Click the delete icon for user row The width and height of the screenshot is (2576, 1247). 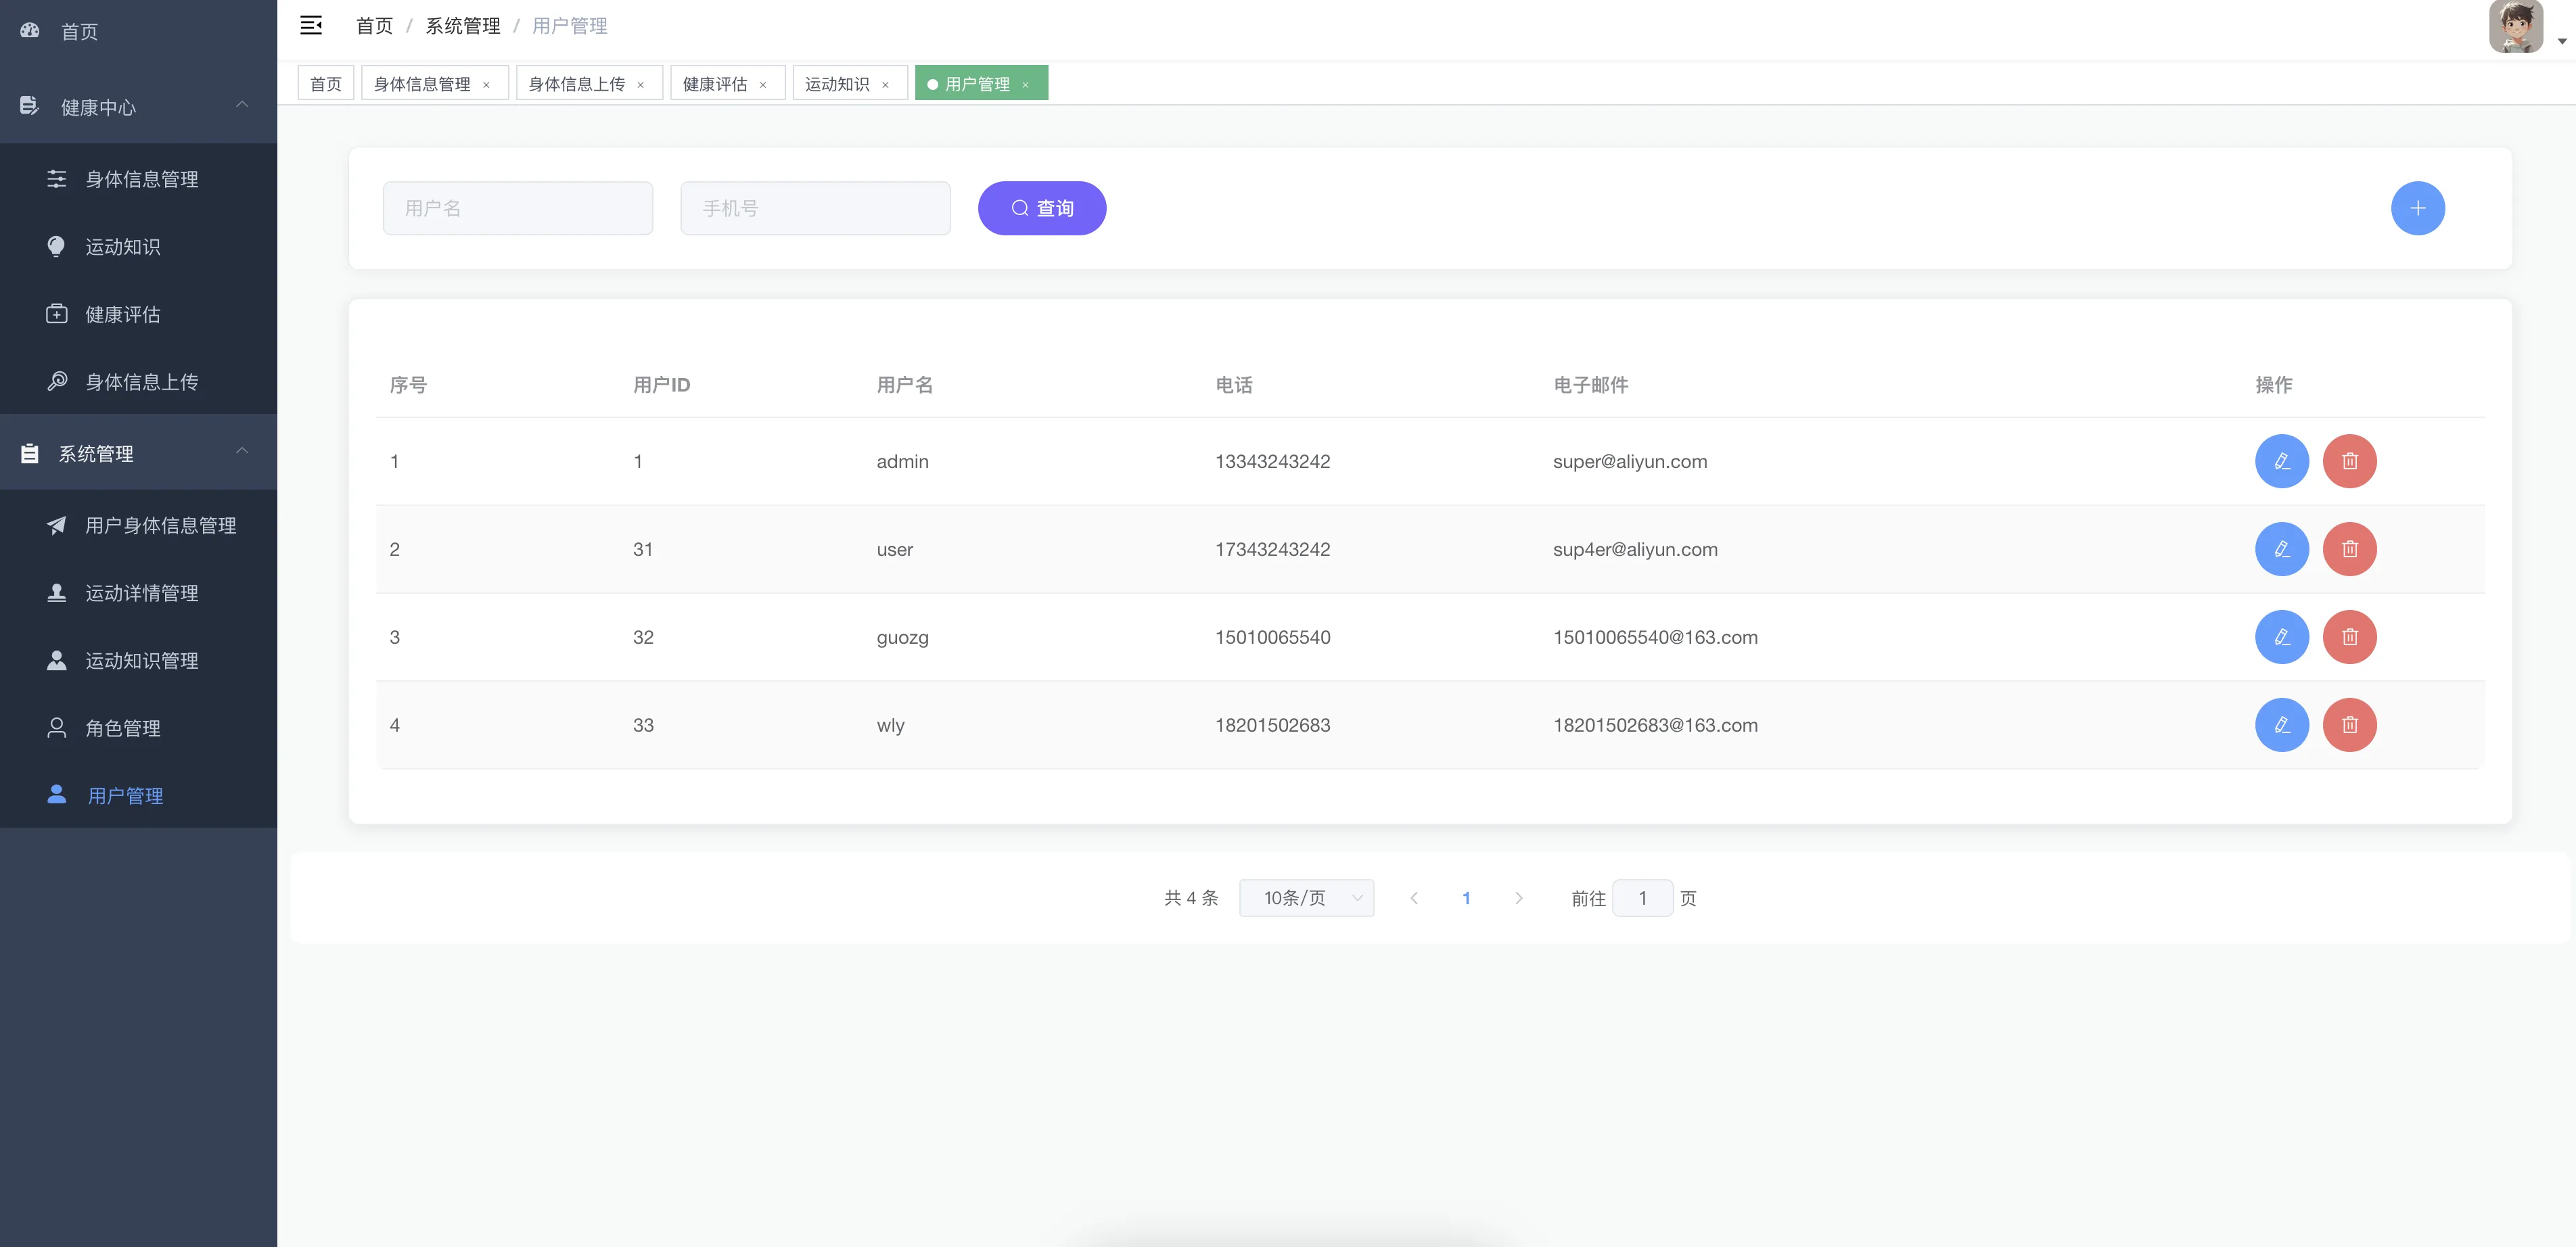click(2349, 549)
